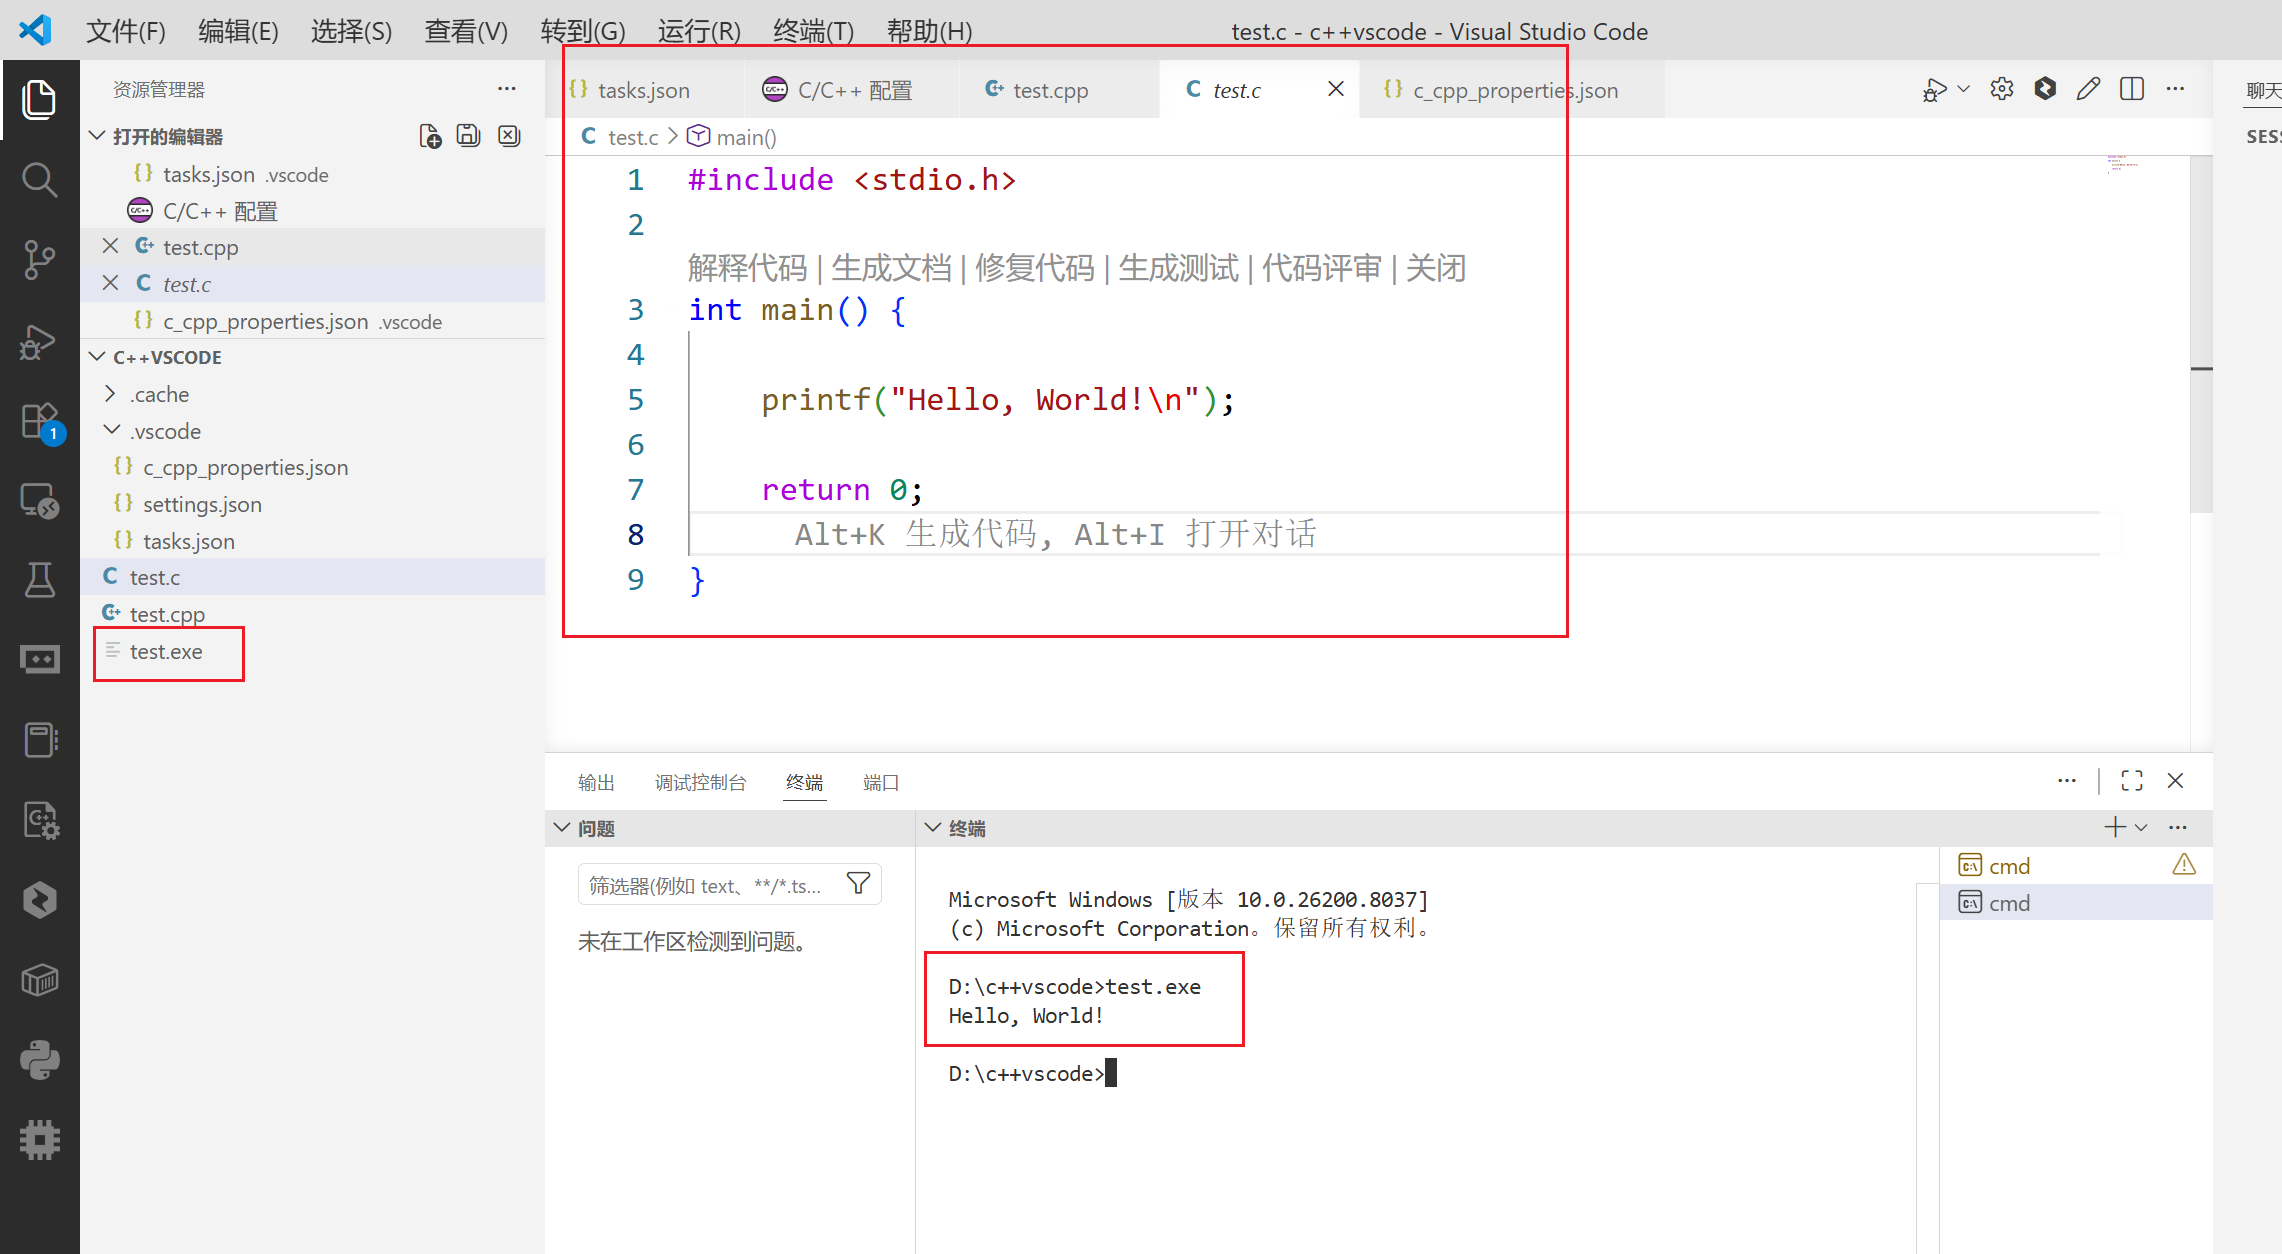Click the editor vertical scrollbar
The width and height of the screenshot is (2282, 1254).
point(2200,335)
